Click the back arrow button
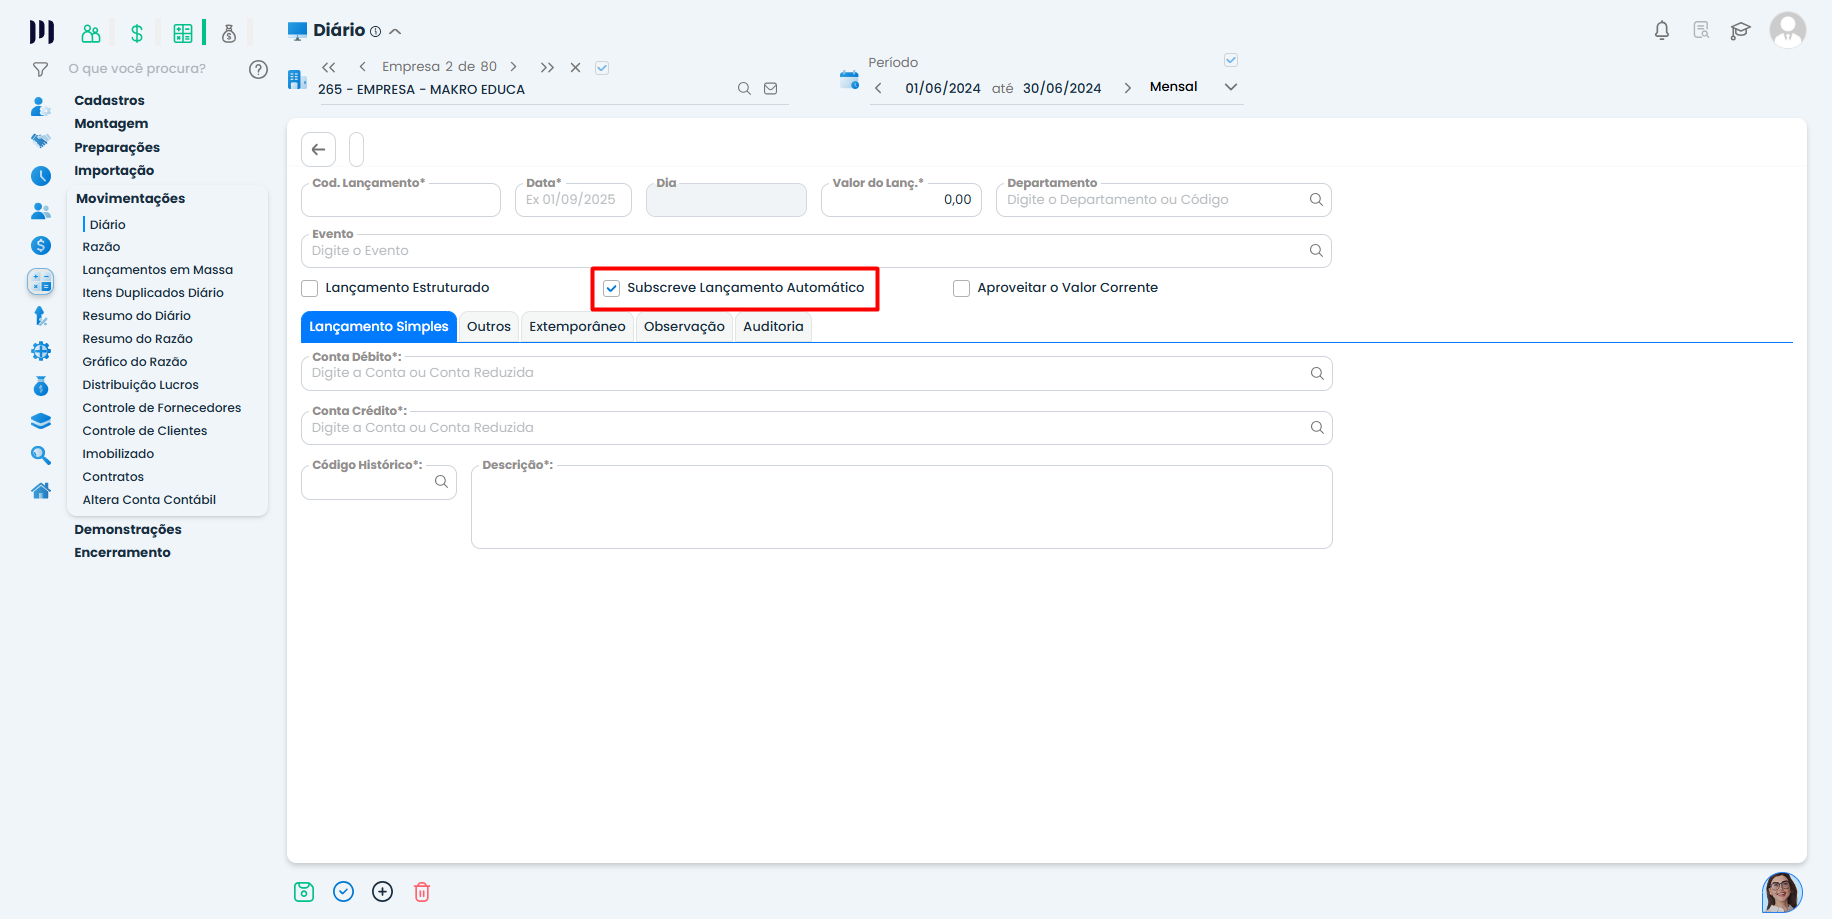This screenshot has width=1832, height=919. [x=318, y=149]
